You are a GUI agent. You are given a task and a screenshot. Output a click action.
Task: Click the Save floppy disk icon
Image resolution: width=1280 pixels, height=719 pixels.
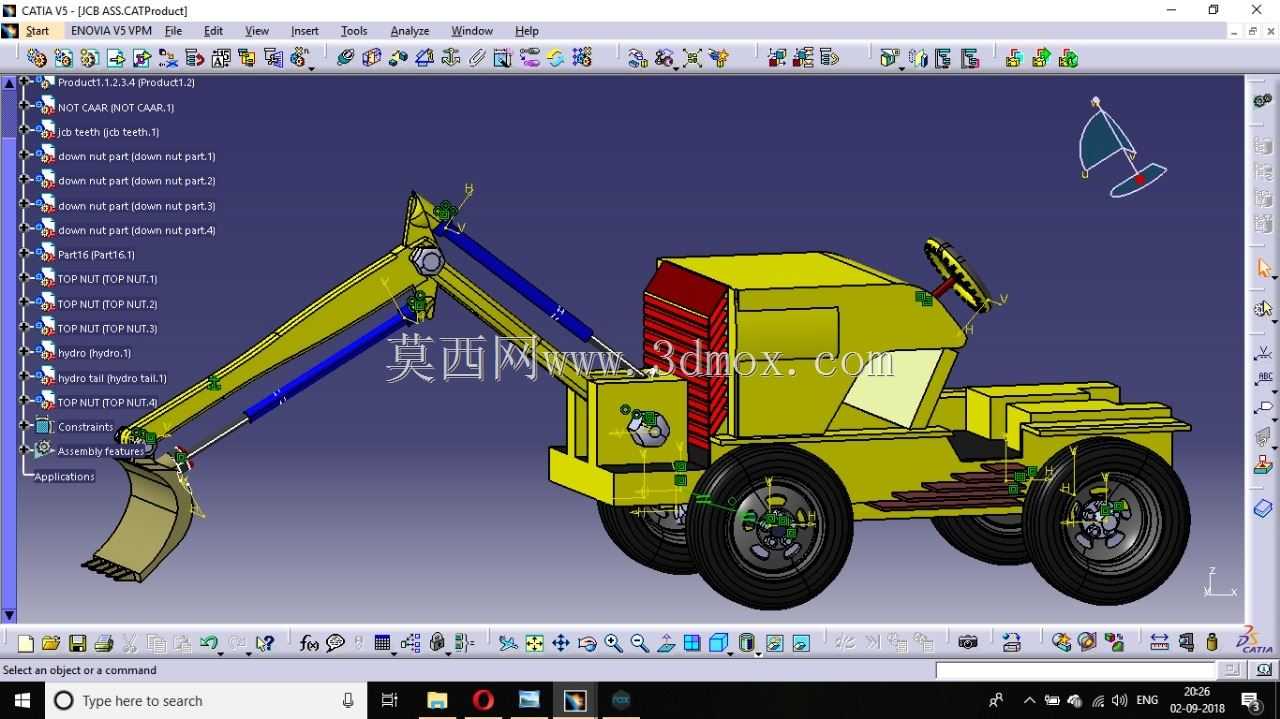click(x=77, y=643)
